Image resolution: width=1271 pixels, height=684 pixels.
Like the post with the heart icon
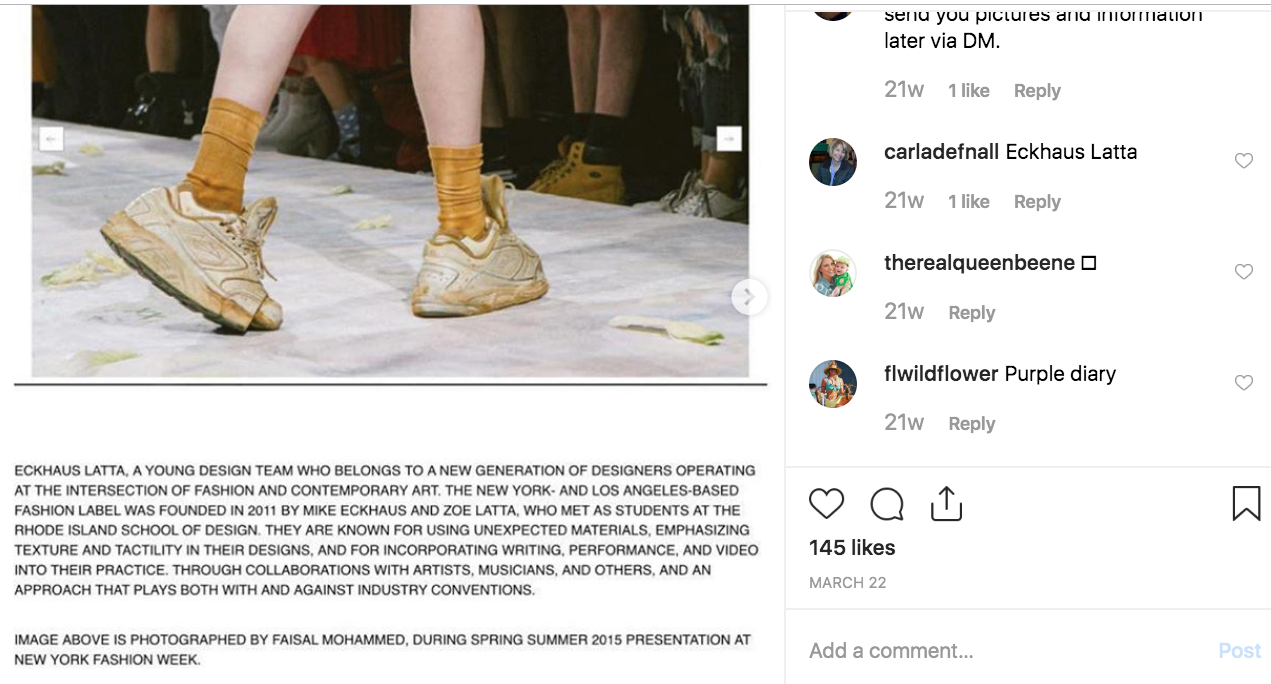[826, 503]
